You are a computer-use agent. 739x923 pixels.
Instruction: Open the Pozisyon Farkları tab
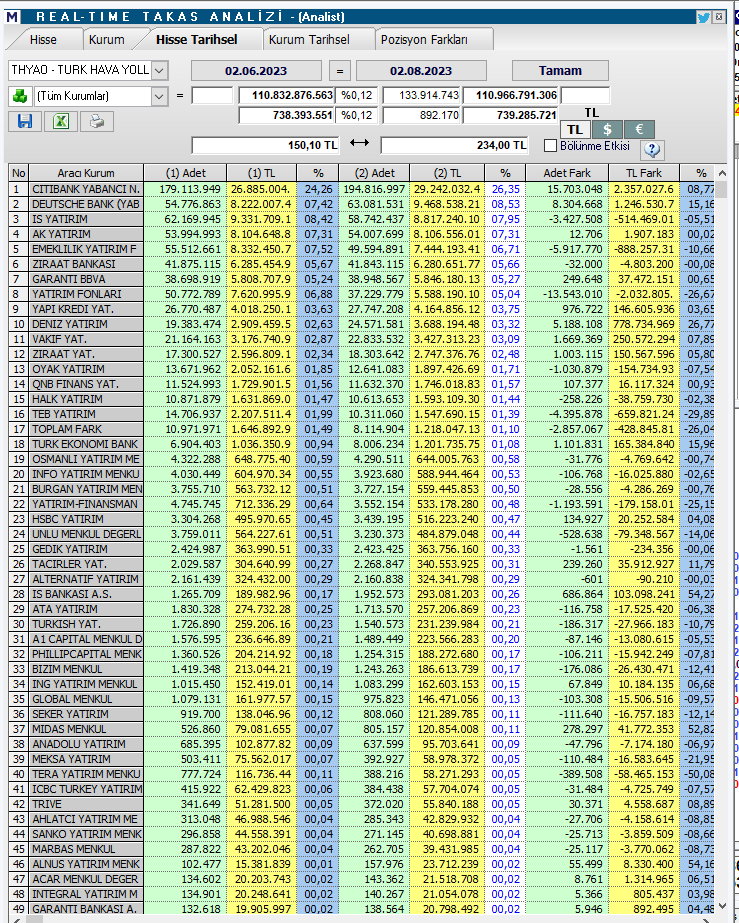[424, 39]
